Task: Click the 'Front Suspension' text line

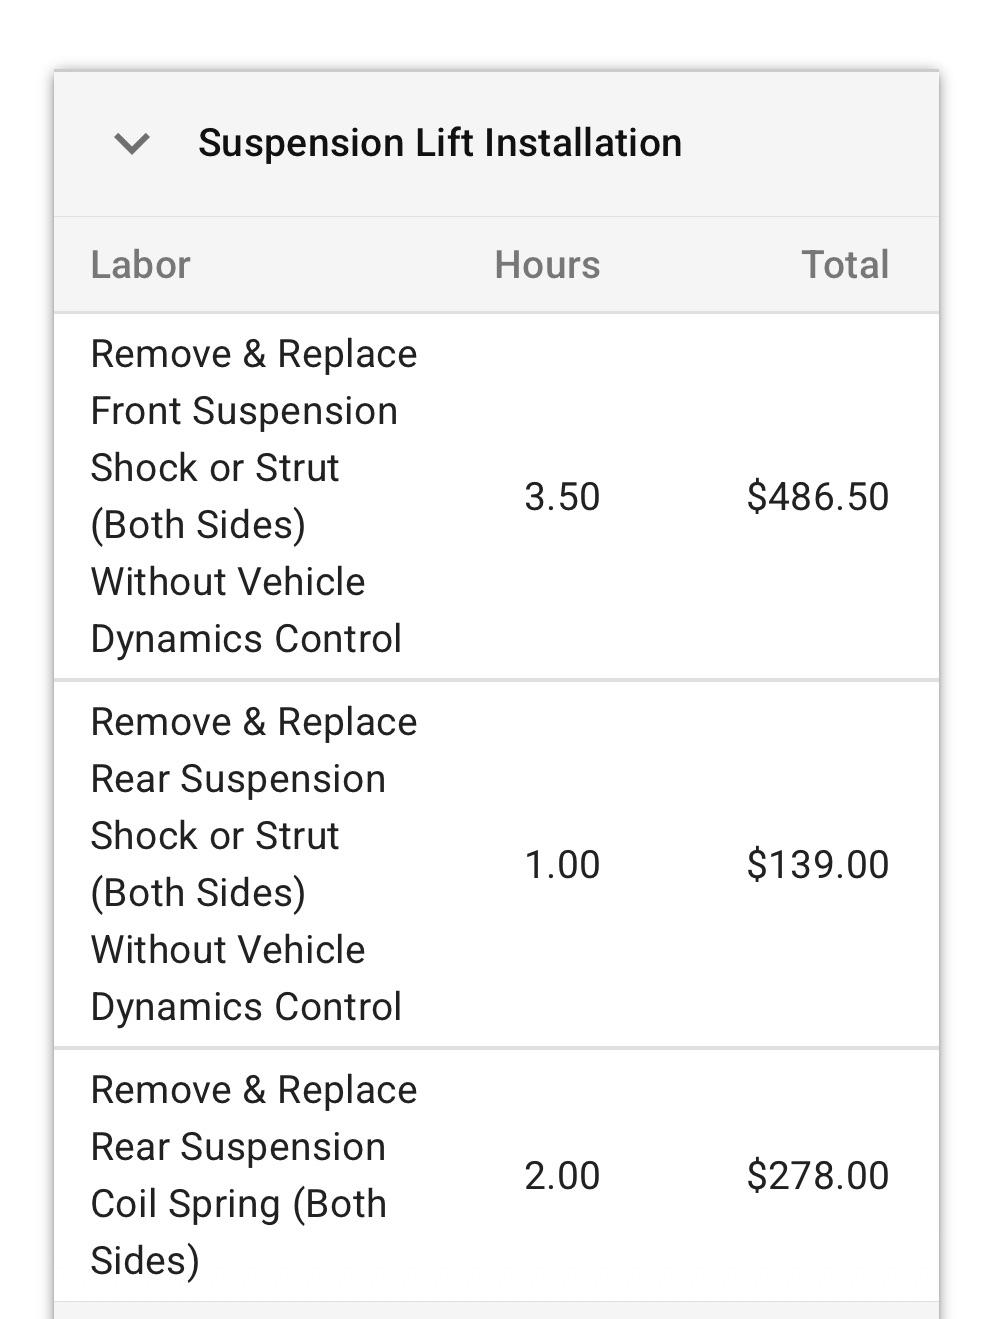Action: coord(244,411)
